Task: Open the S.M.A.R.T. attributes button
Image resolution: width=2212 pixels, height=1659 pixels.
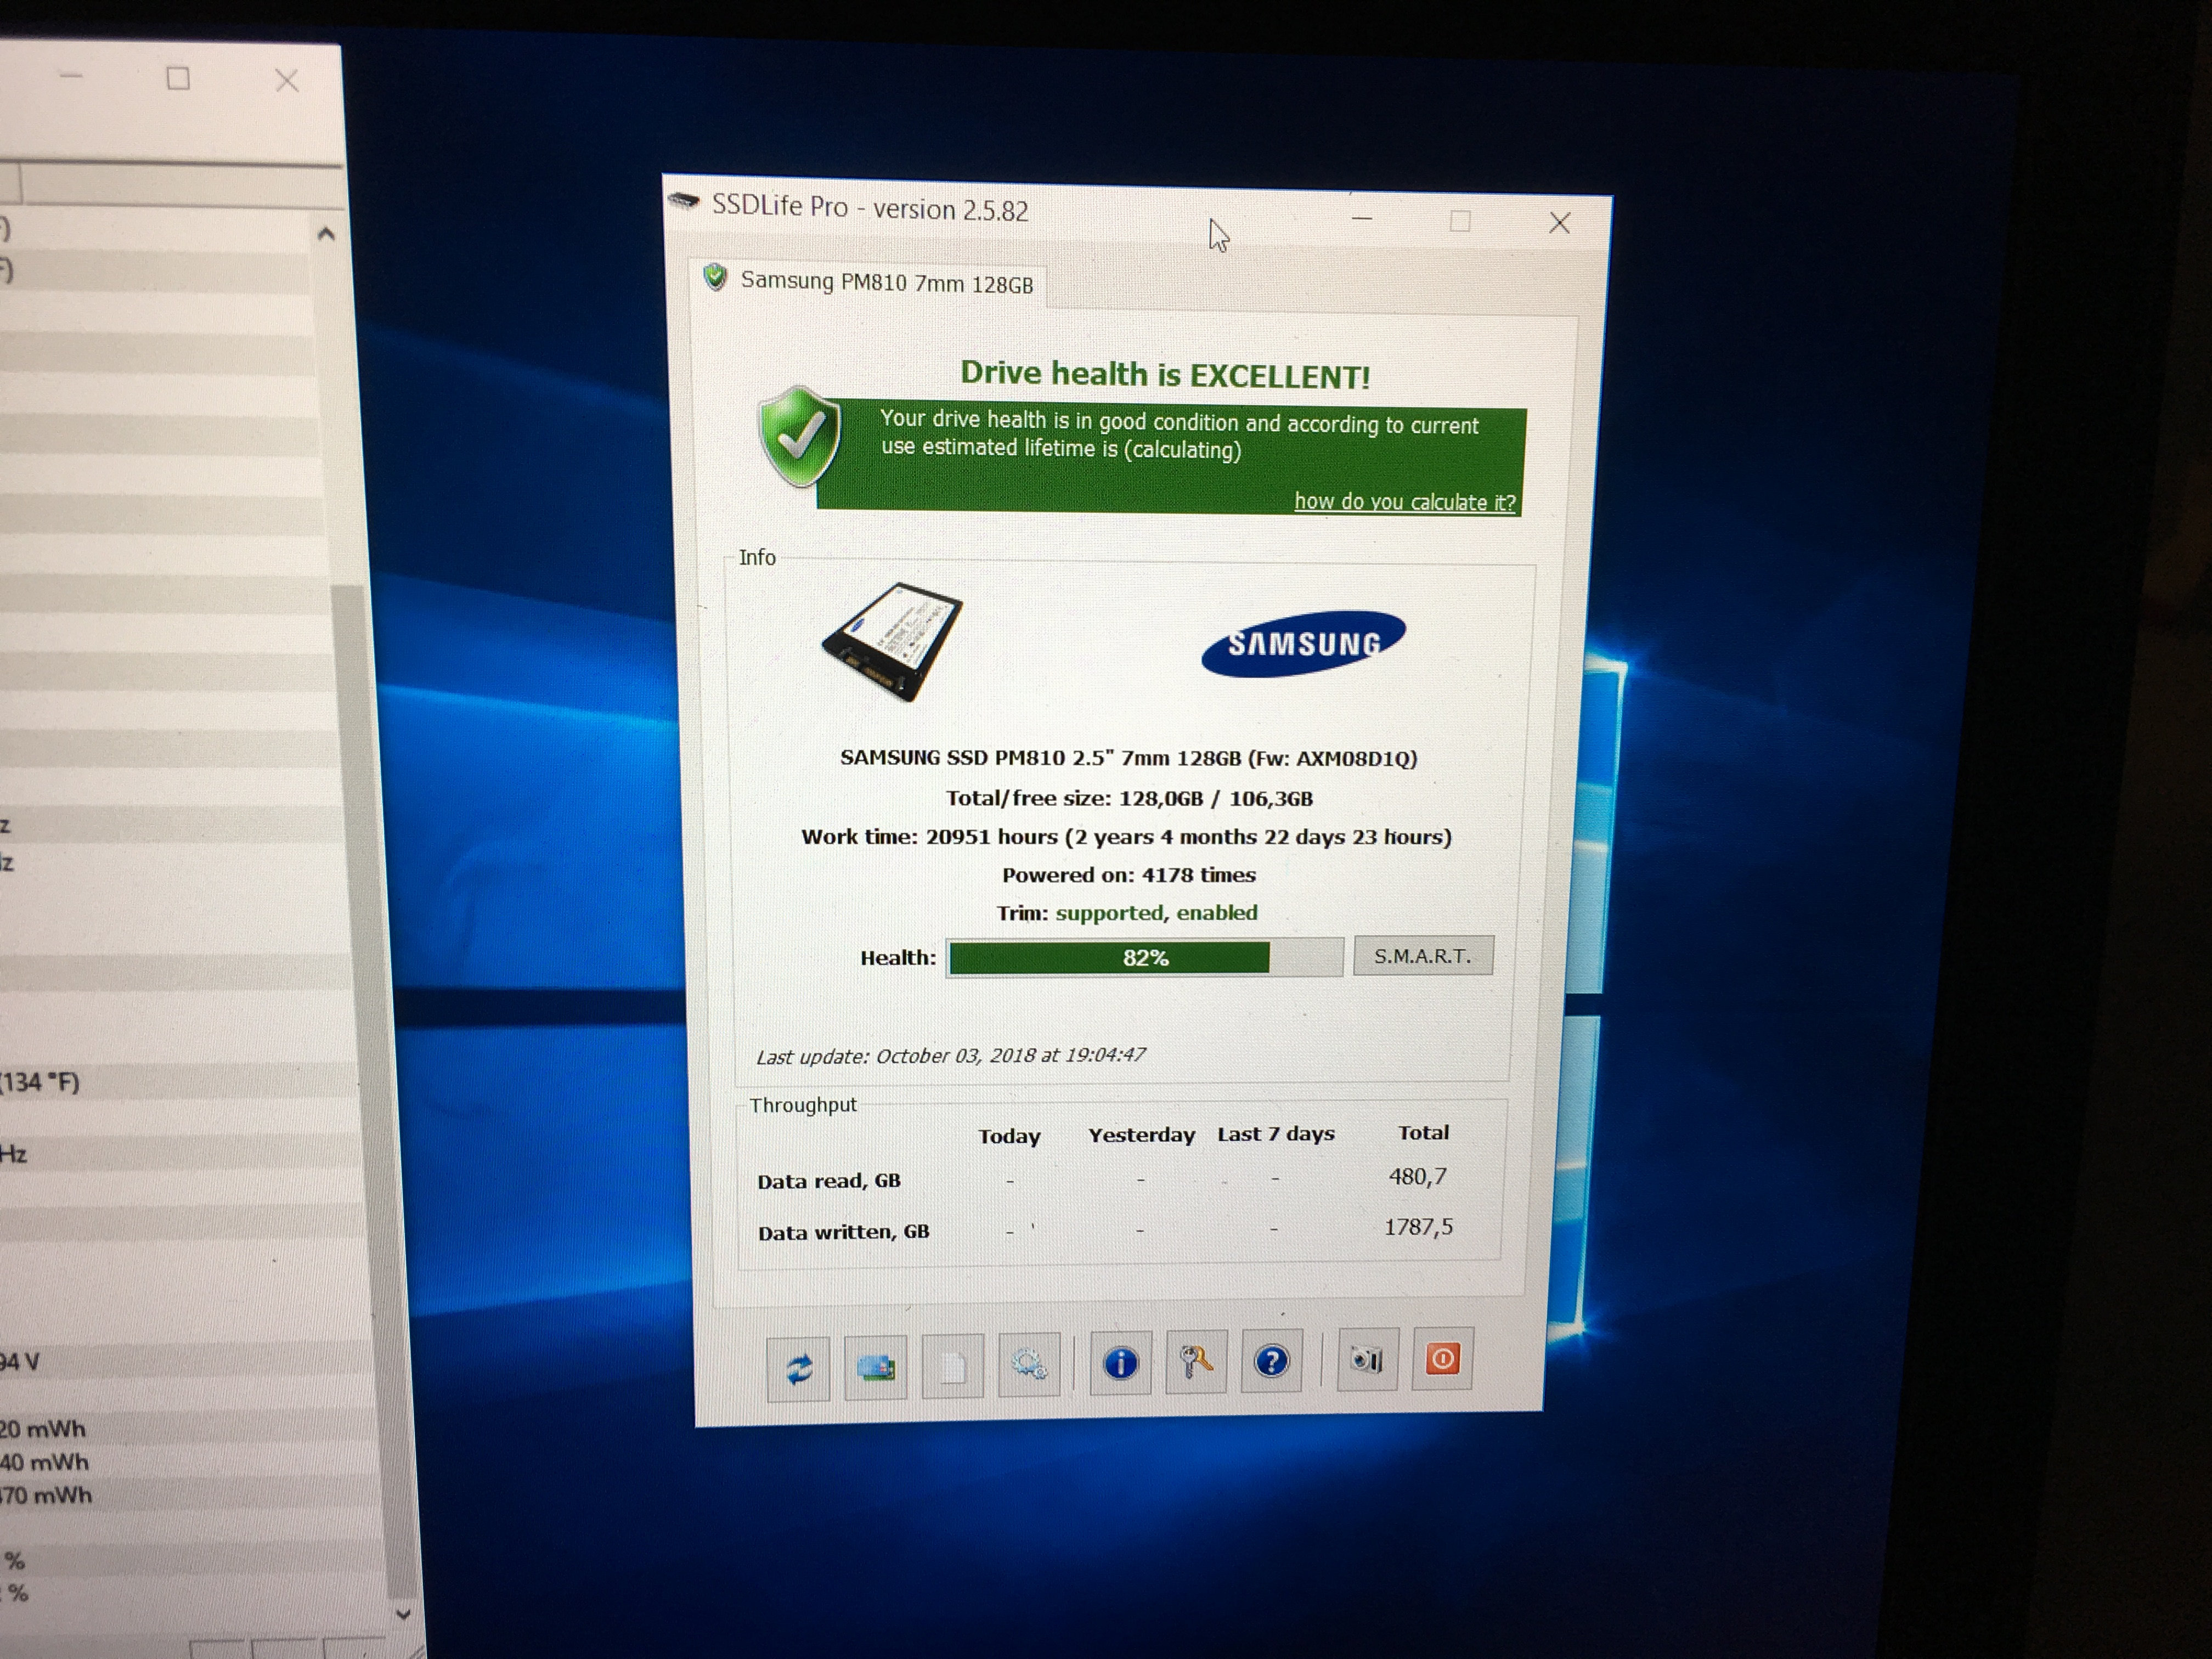Action: (x=1422, y=956)
